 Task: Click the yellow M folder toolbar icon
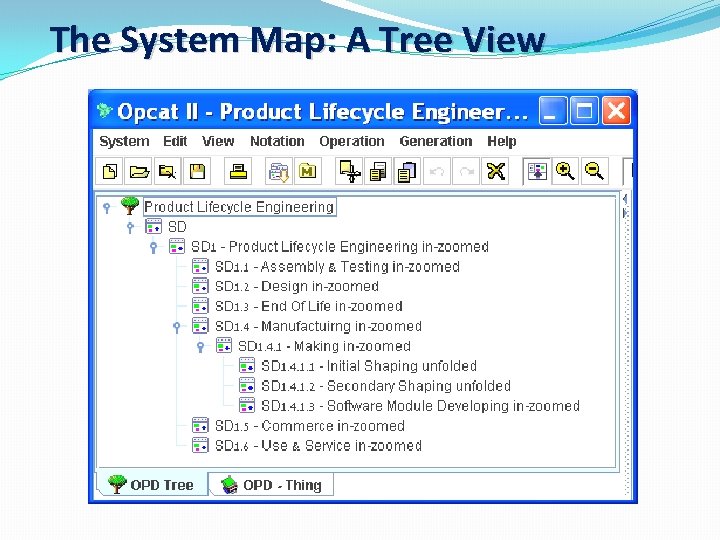(308, 171)
